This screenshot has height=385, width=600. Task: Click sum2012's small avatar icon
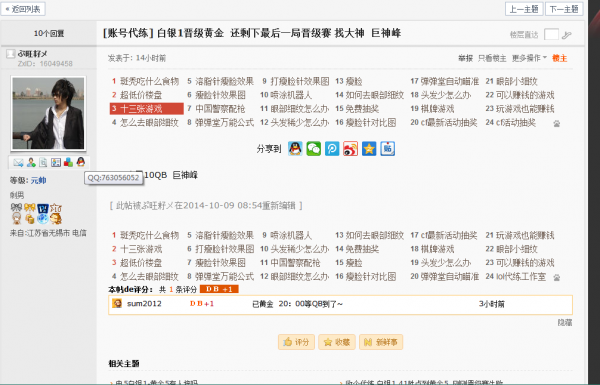[117, 303]
